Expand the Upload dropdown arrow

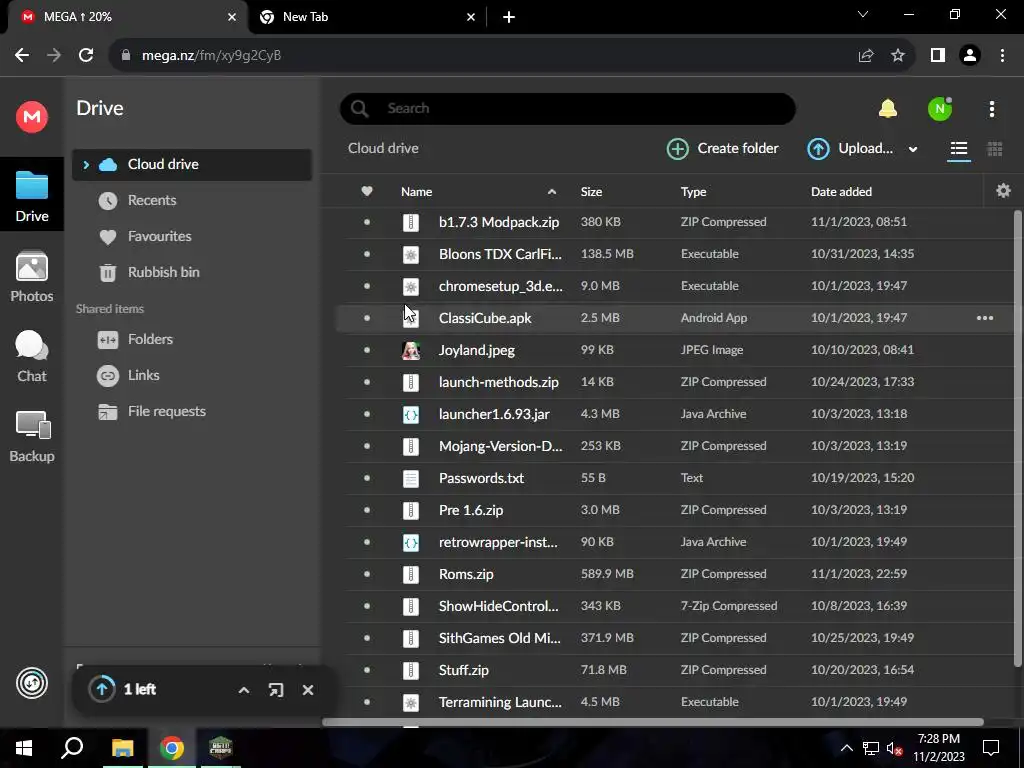coord(912,150)
